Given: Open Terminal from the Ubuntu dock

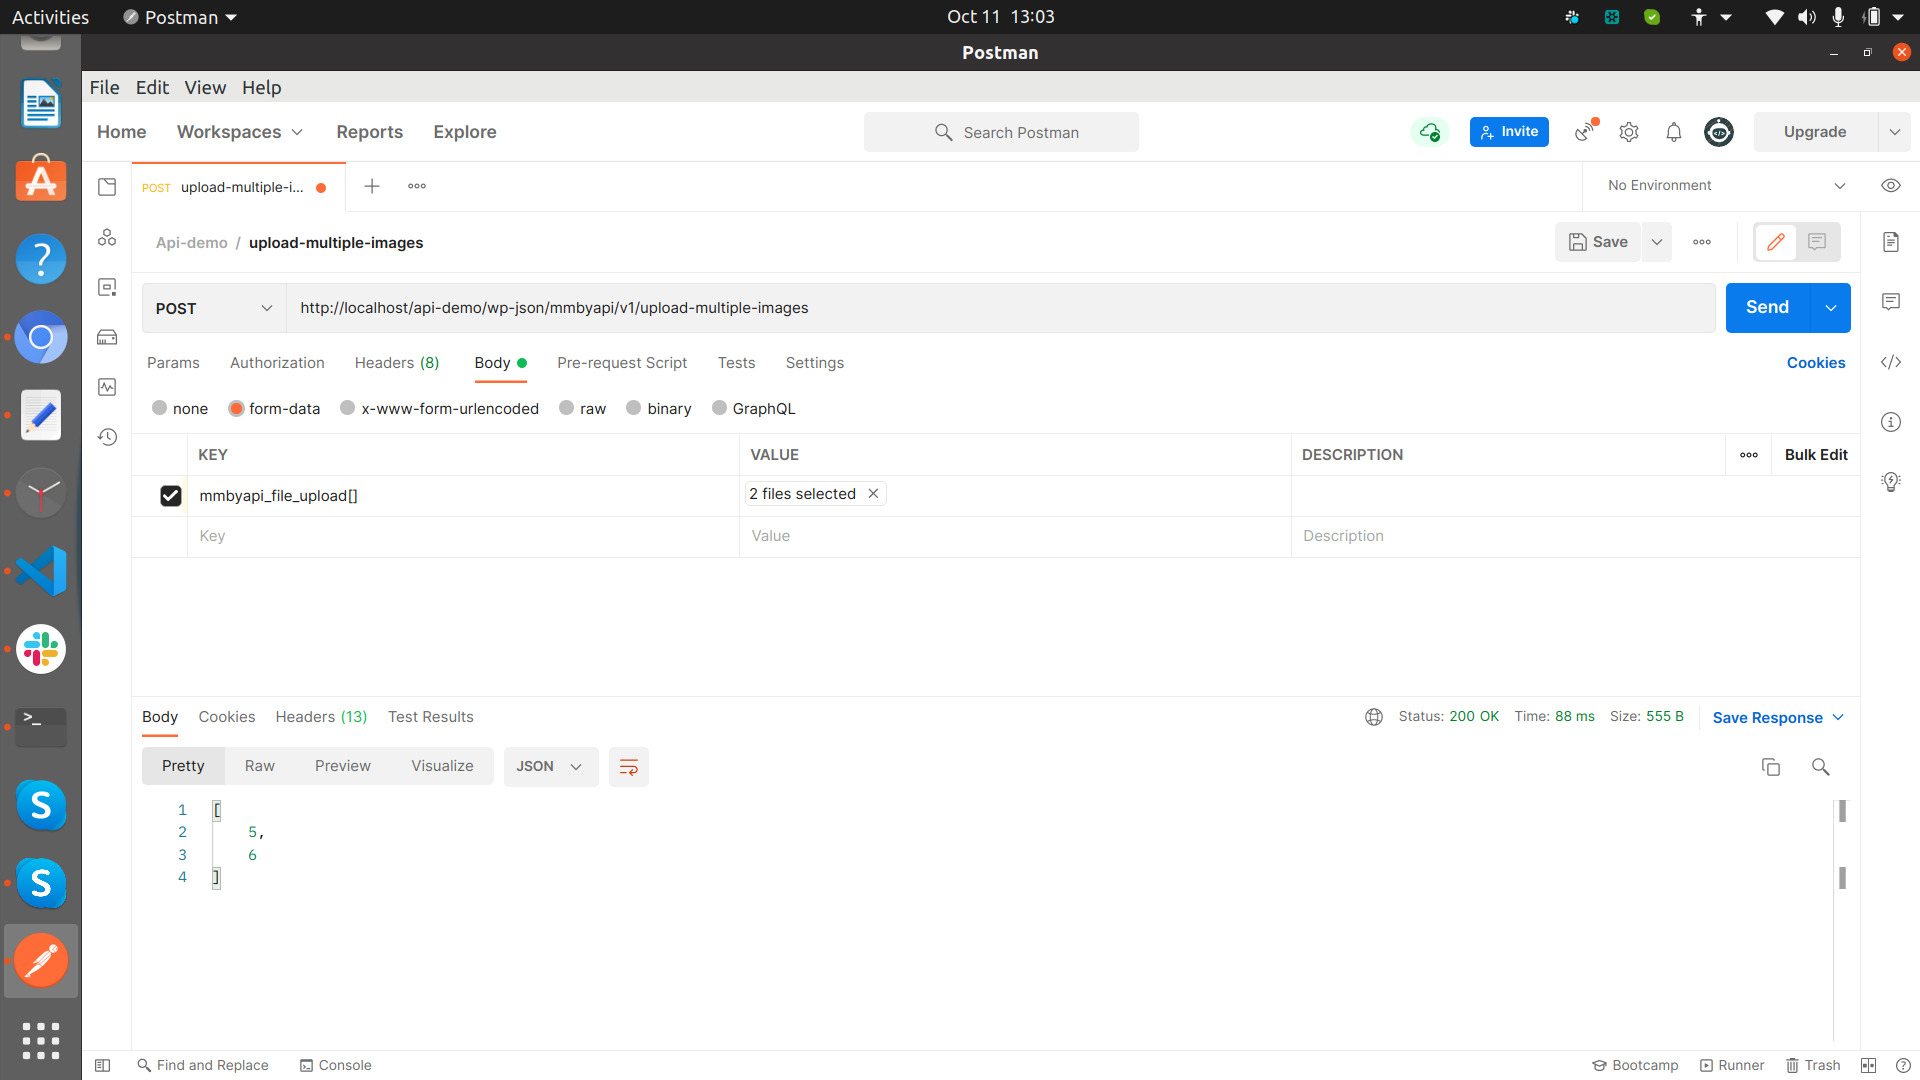Looking at the screenshot, I should (41, 727).
